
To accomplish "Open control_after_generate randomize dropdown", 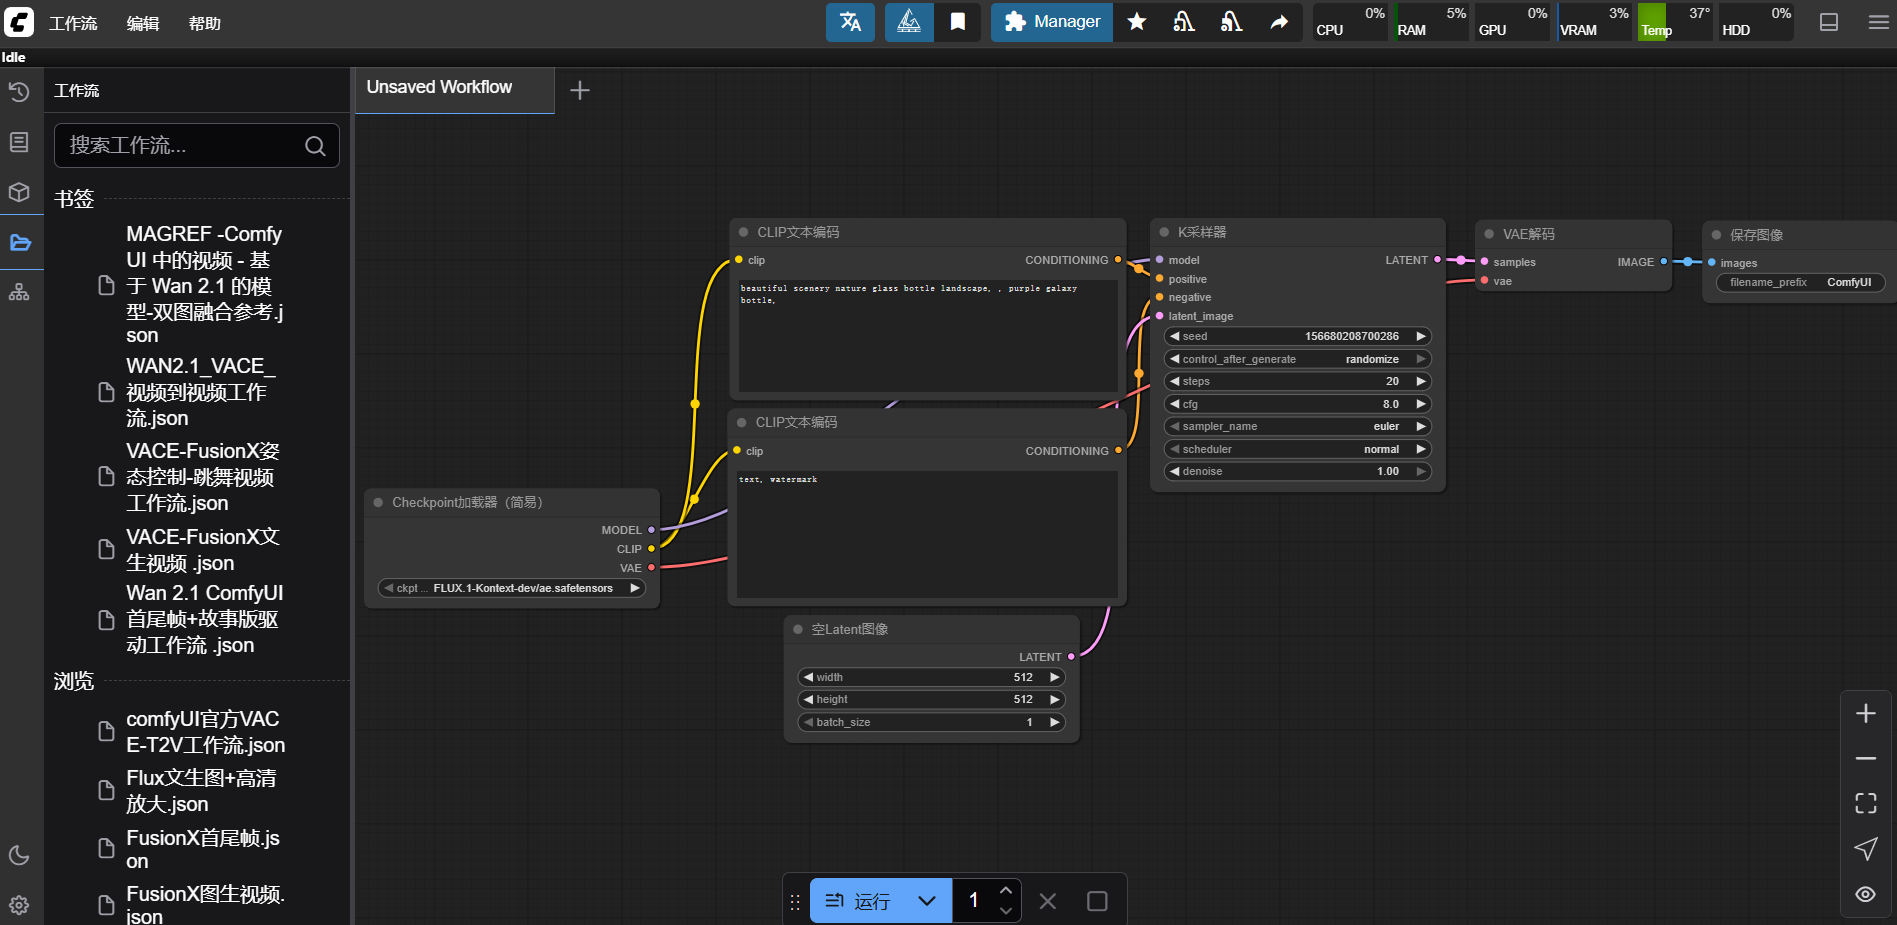I will [1298, 359].
